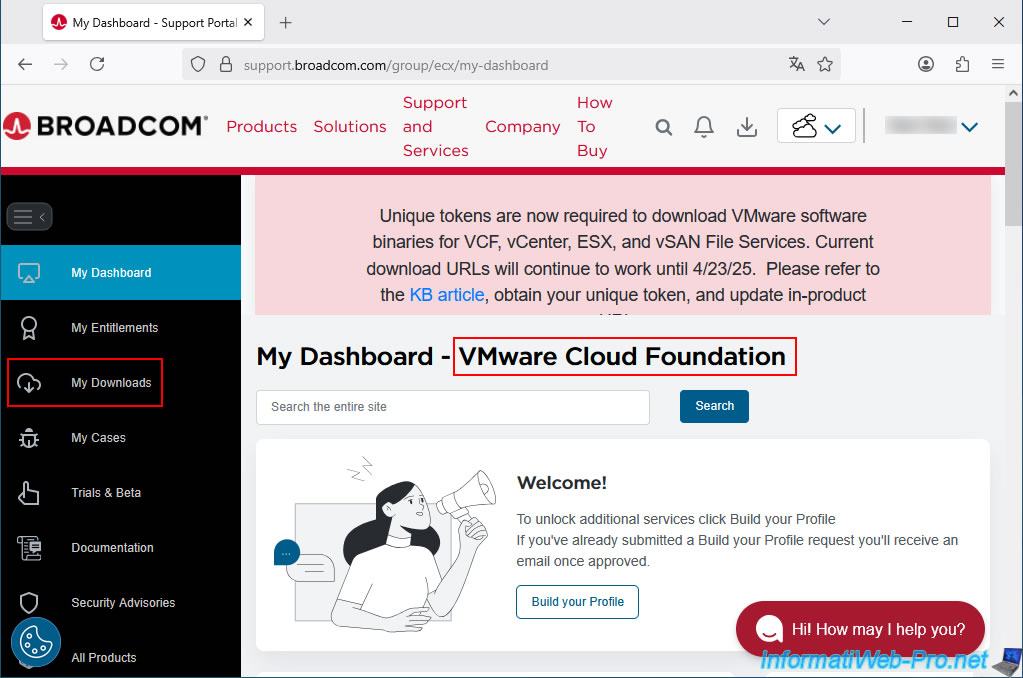Reload the page with the refresh icon
This screenshot has height=678, width=1023.
coord(97,64)
